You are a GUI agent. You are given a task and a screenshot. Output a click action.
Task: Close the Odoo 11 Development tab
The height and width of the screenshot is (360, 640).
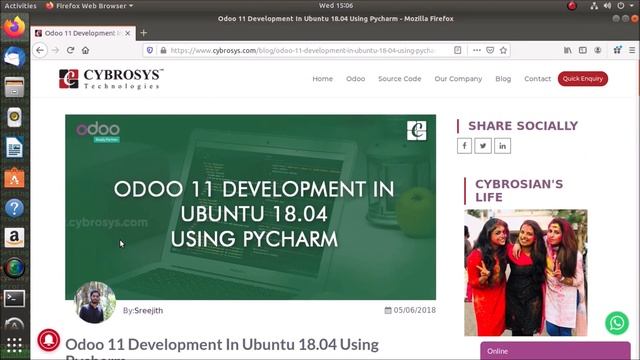tap(128, 33)
